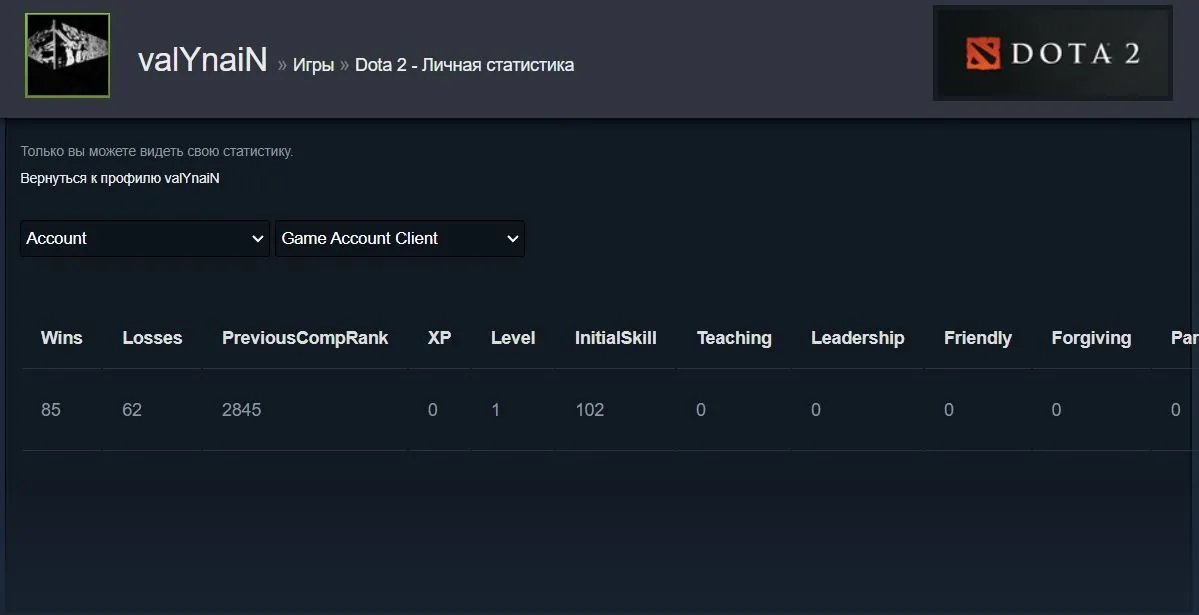Select the Friendly value 0
The height and width of the screenshot is (615, 1199).
(949, 410)
